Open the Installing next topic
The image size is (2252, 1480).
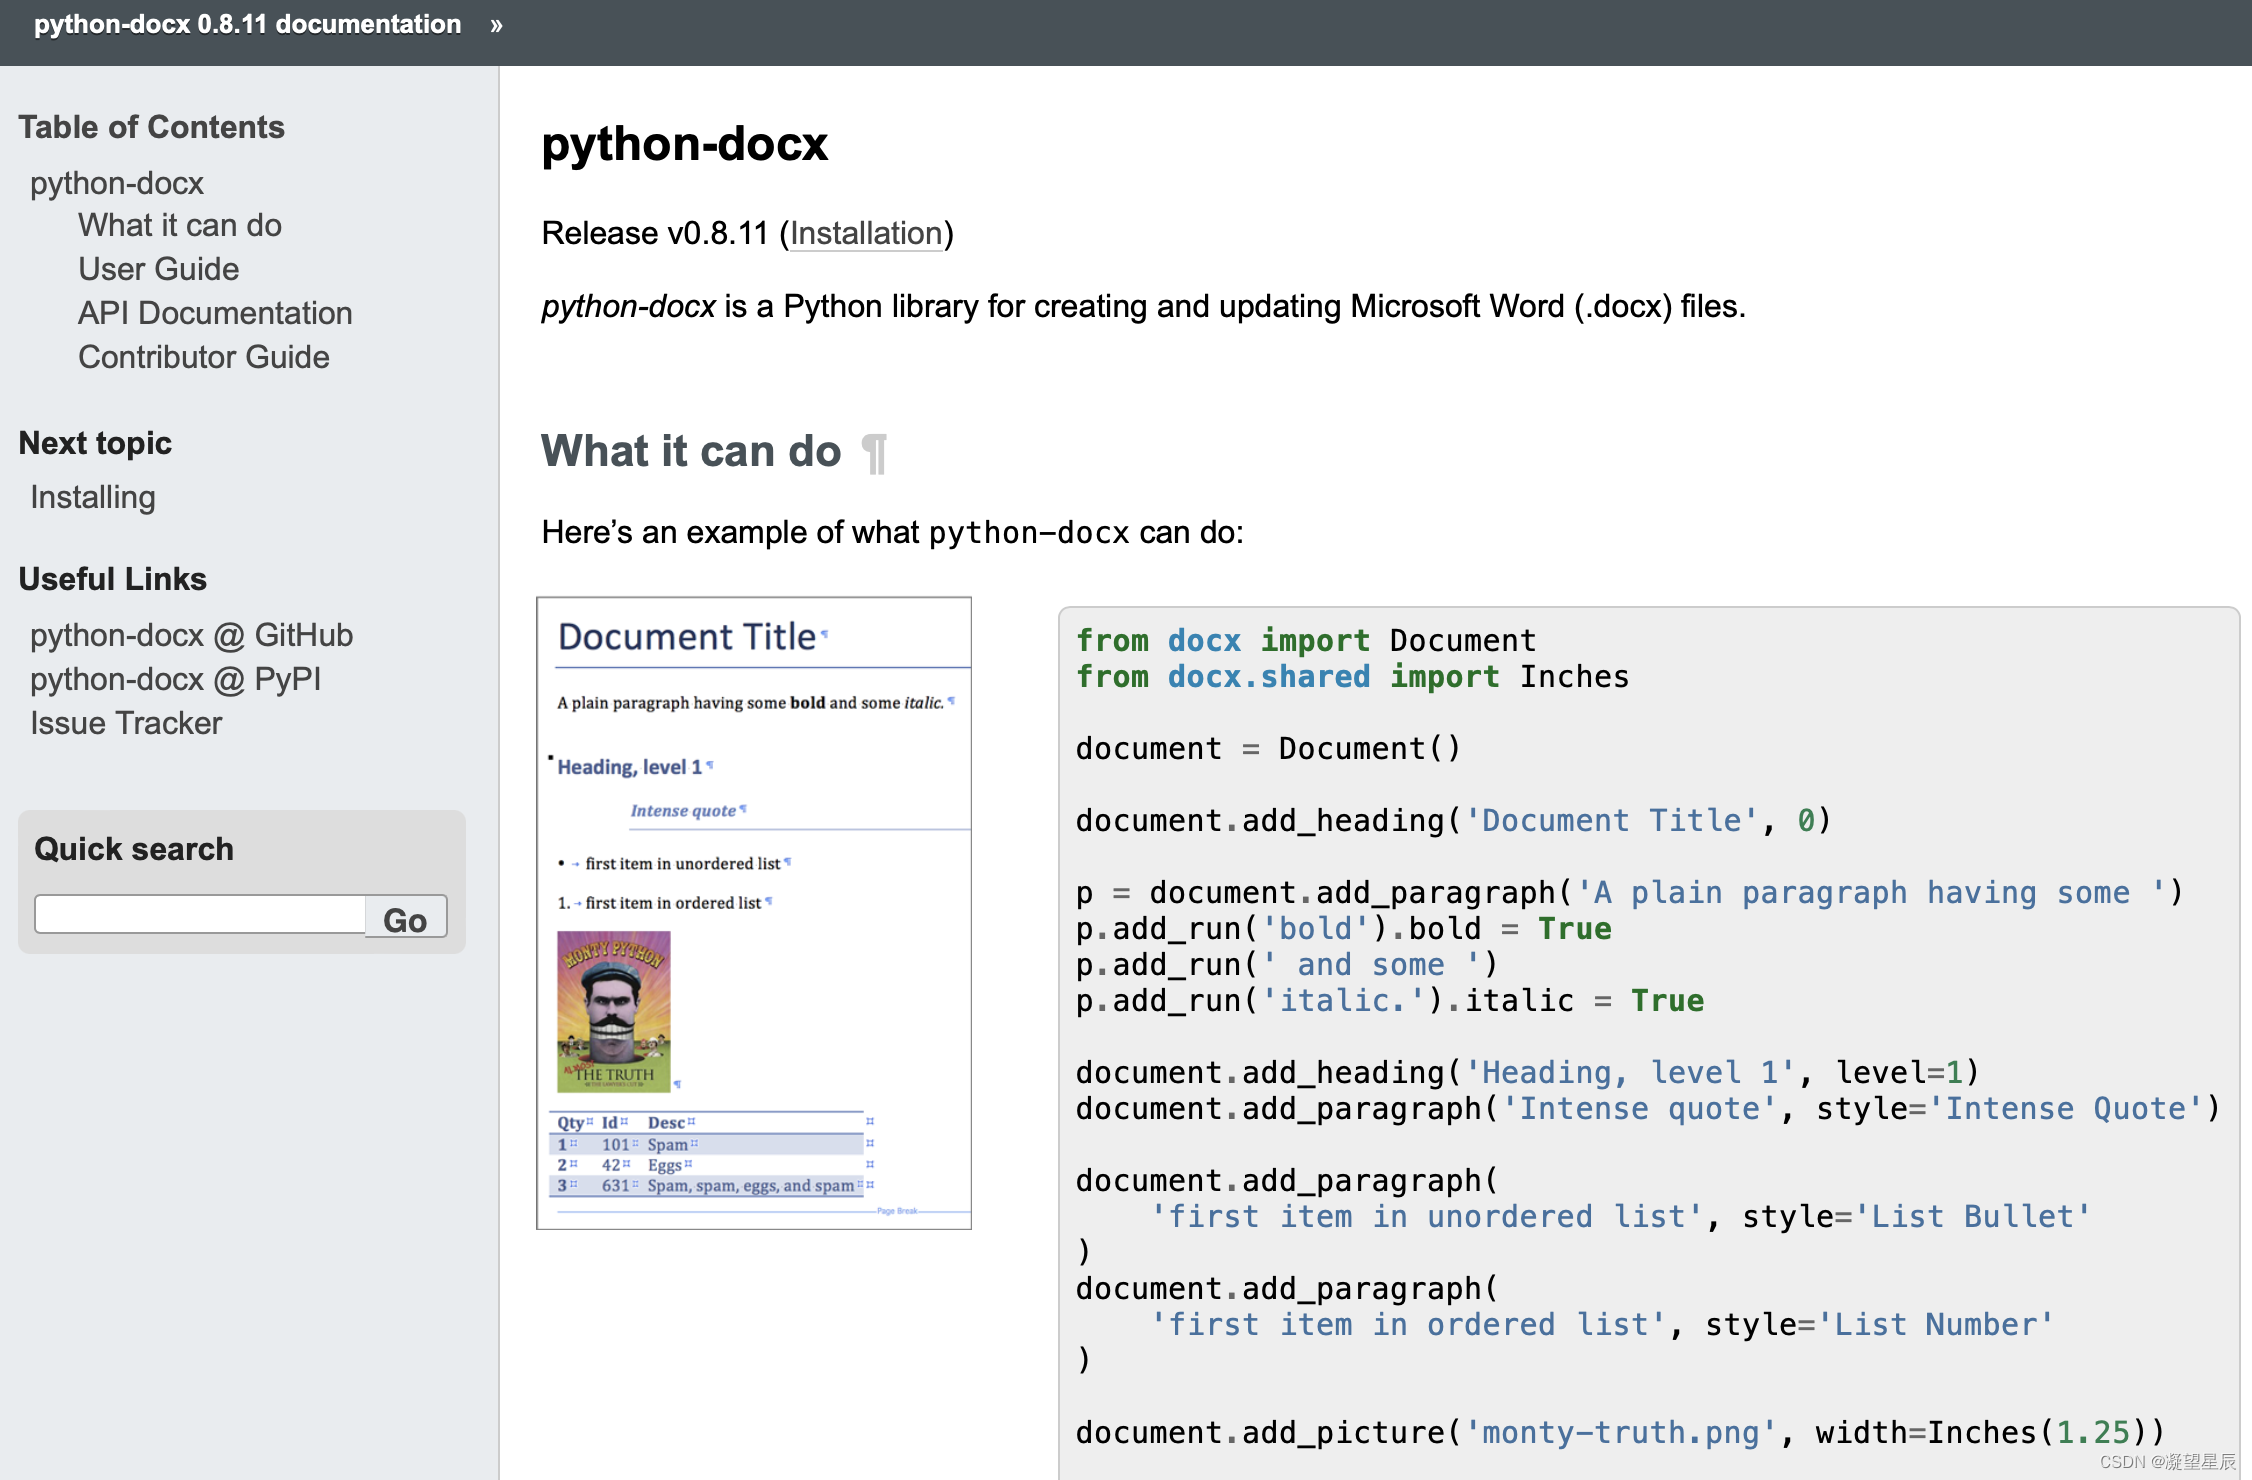(92, 497)
